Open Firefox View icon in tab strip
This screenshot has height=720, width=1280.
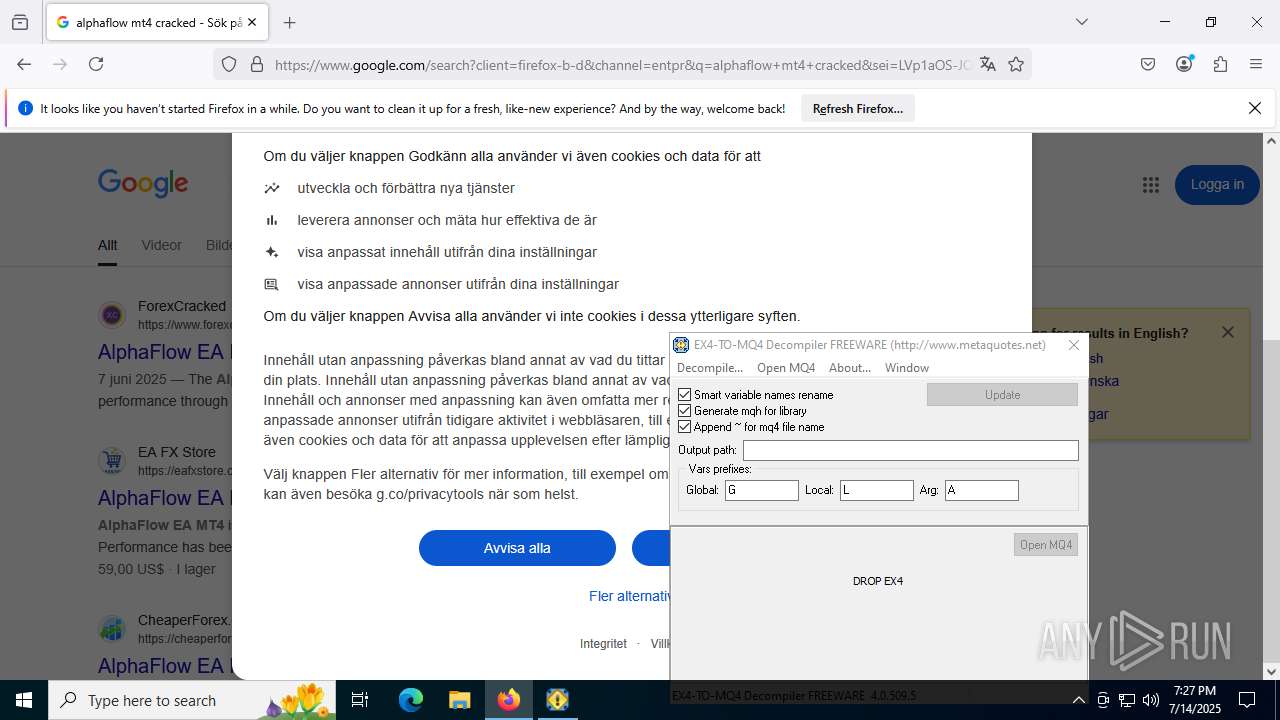20,22
